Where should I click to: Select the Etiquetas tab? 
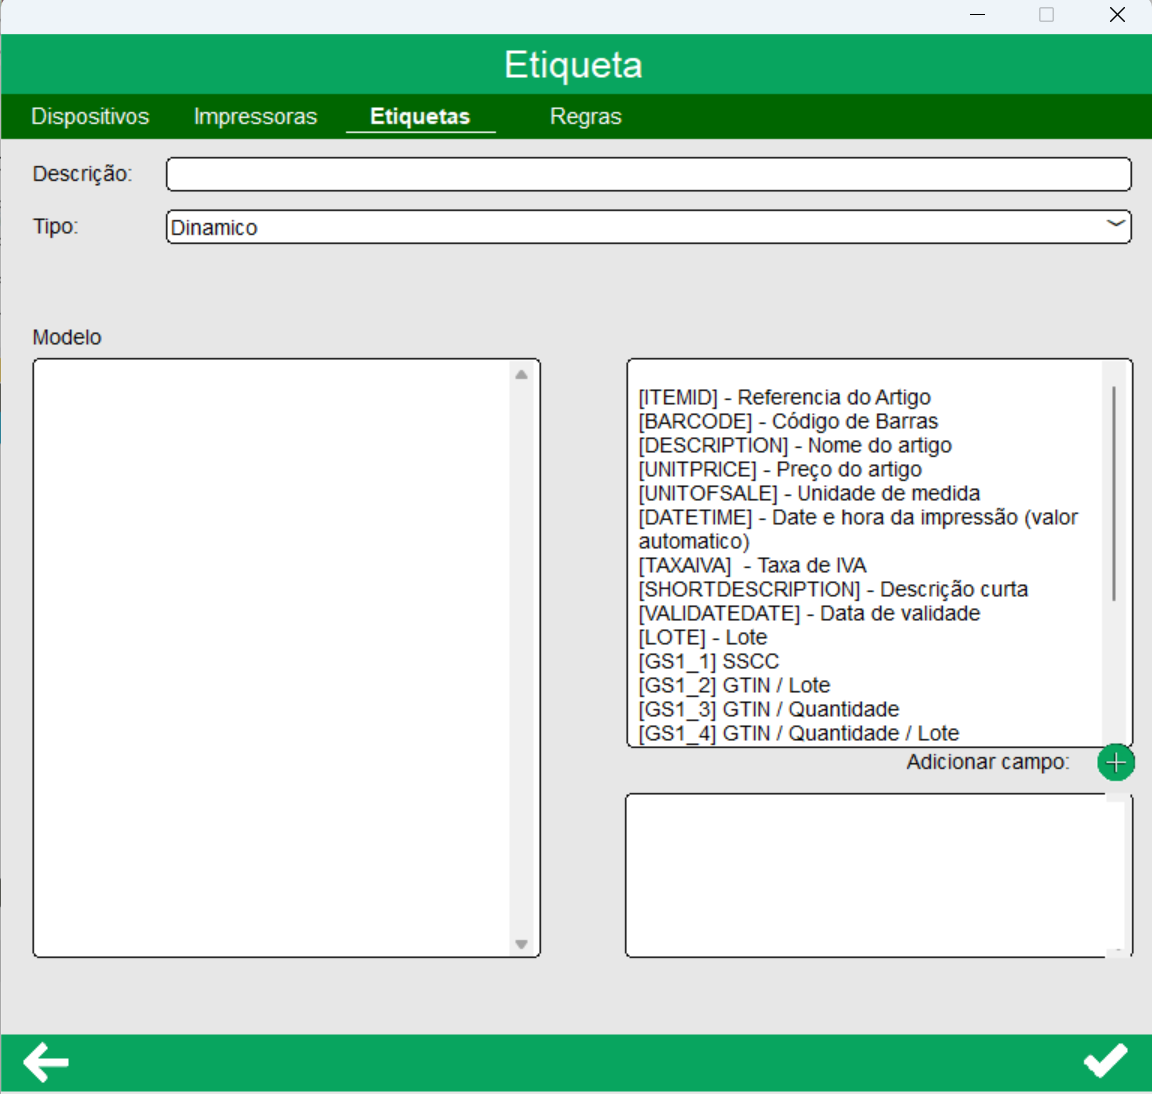(420, 117)
